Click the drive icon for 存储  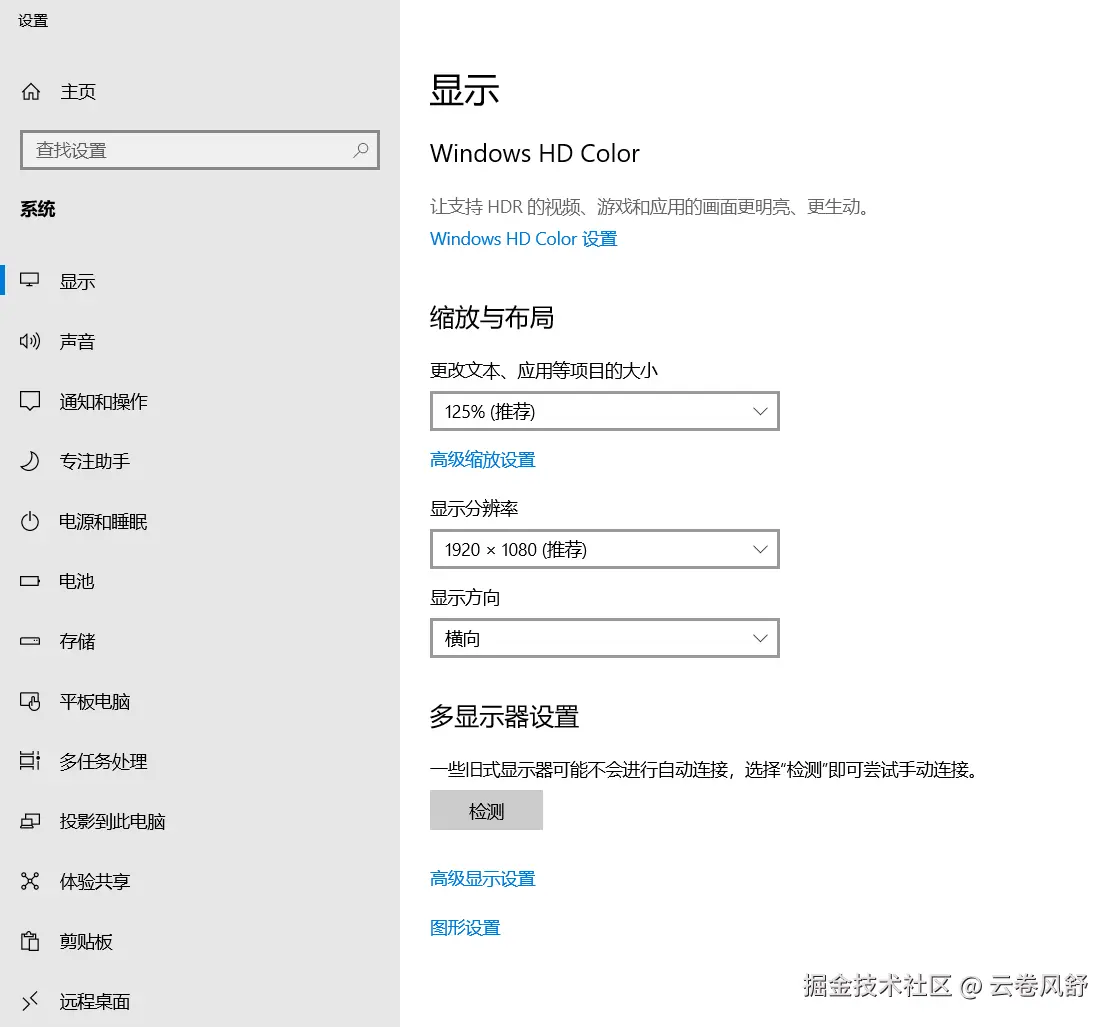[x=30, y=641]
